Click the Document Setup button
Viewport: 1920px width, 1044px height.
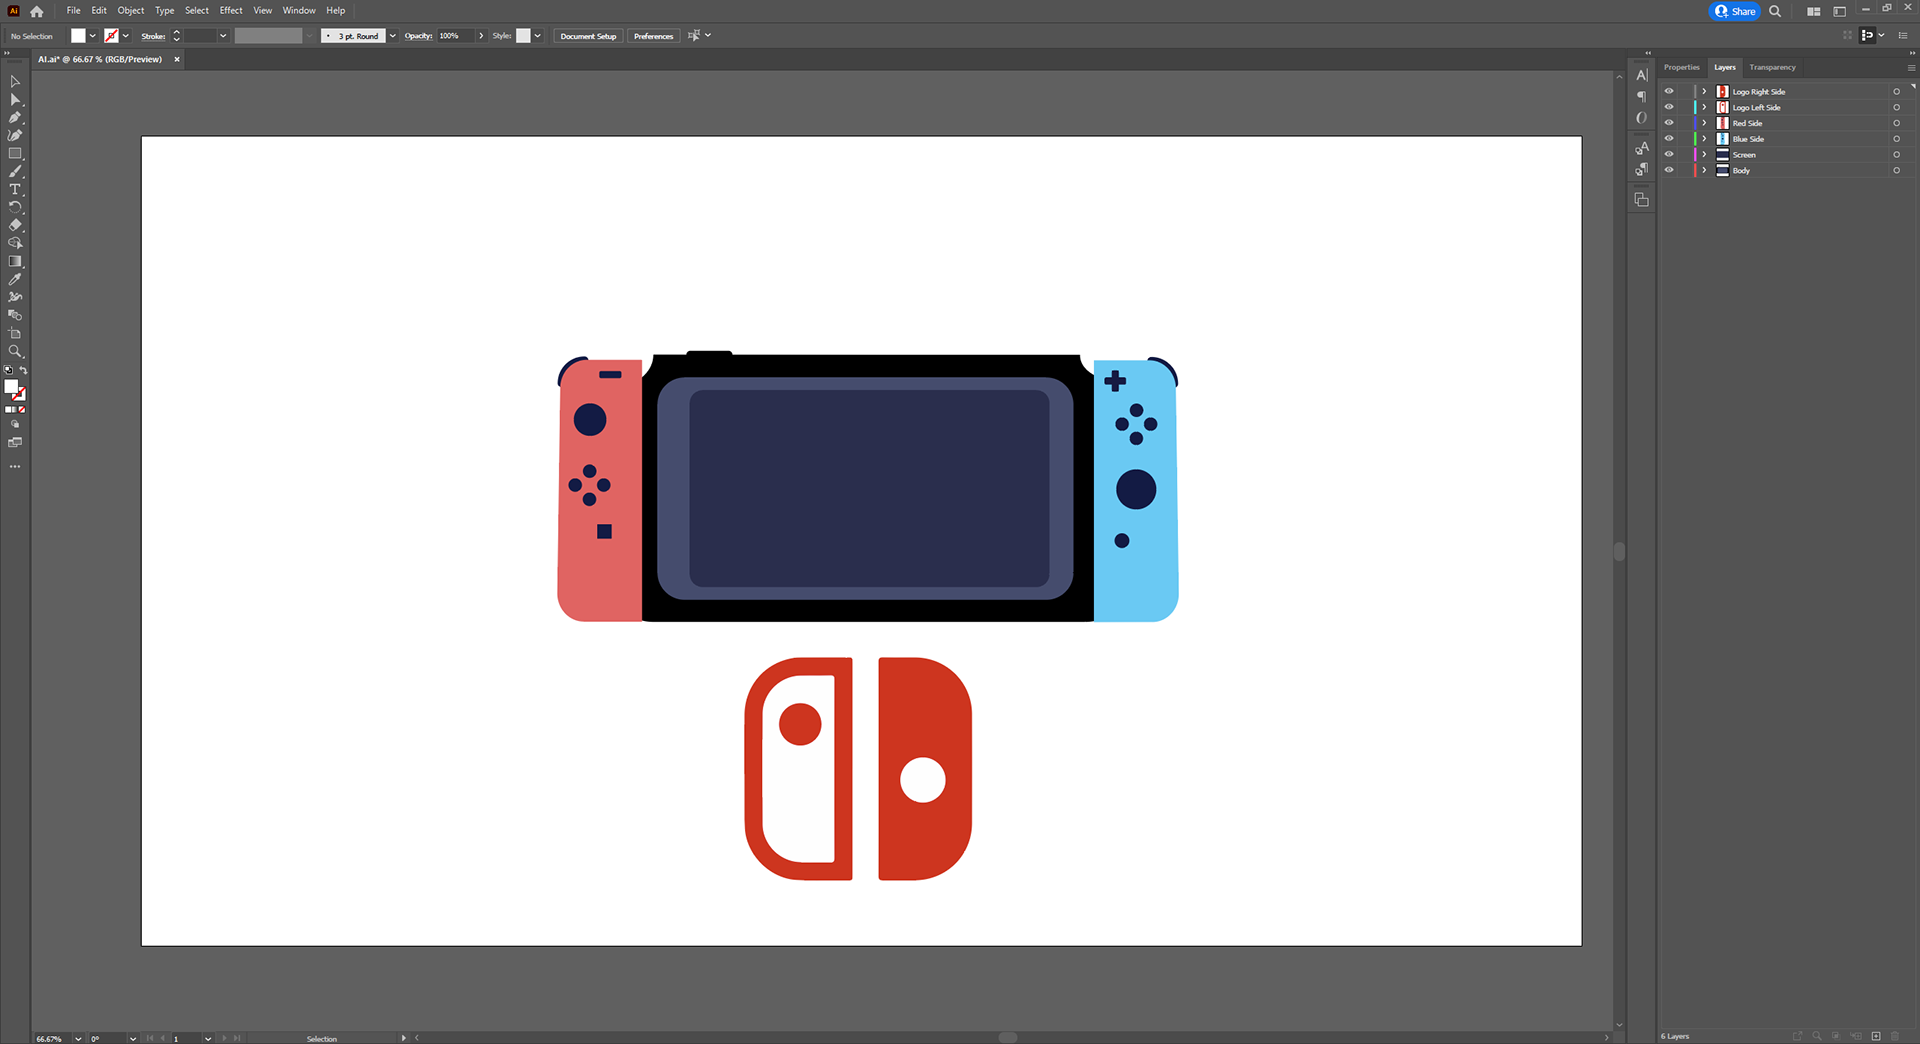coord(588,36)
